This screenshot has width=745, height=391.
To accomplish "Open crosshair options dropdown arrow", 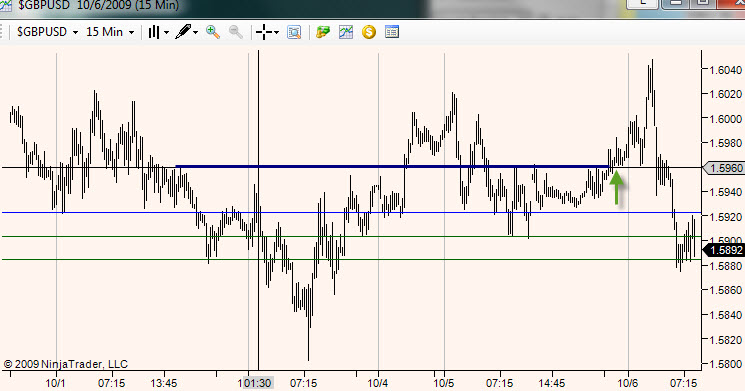I will click(277, 33).
